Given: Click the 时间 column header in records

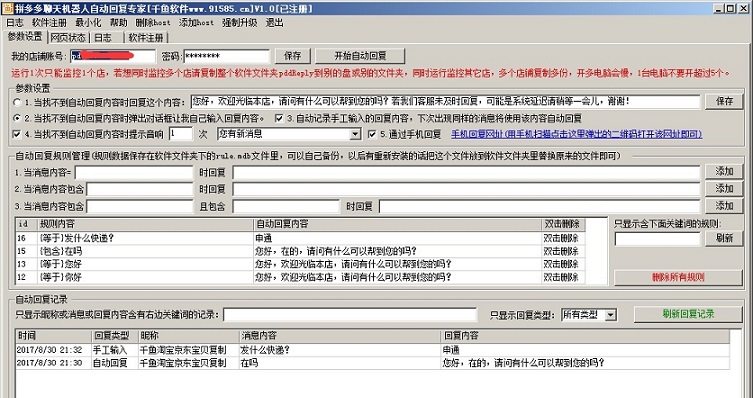Looking at the screenshot, I should tap(53, 336).
